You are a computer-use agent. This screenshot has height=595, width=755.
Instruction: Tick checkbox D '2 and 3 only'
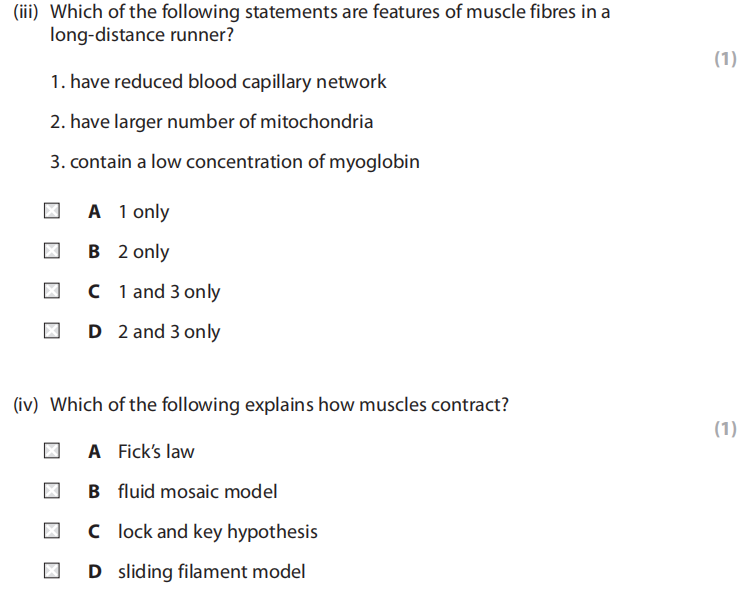(51, 332)
